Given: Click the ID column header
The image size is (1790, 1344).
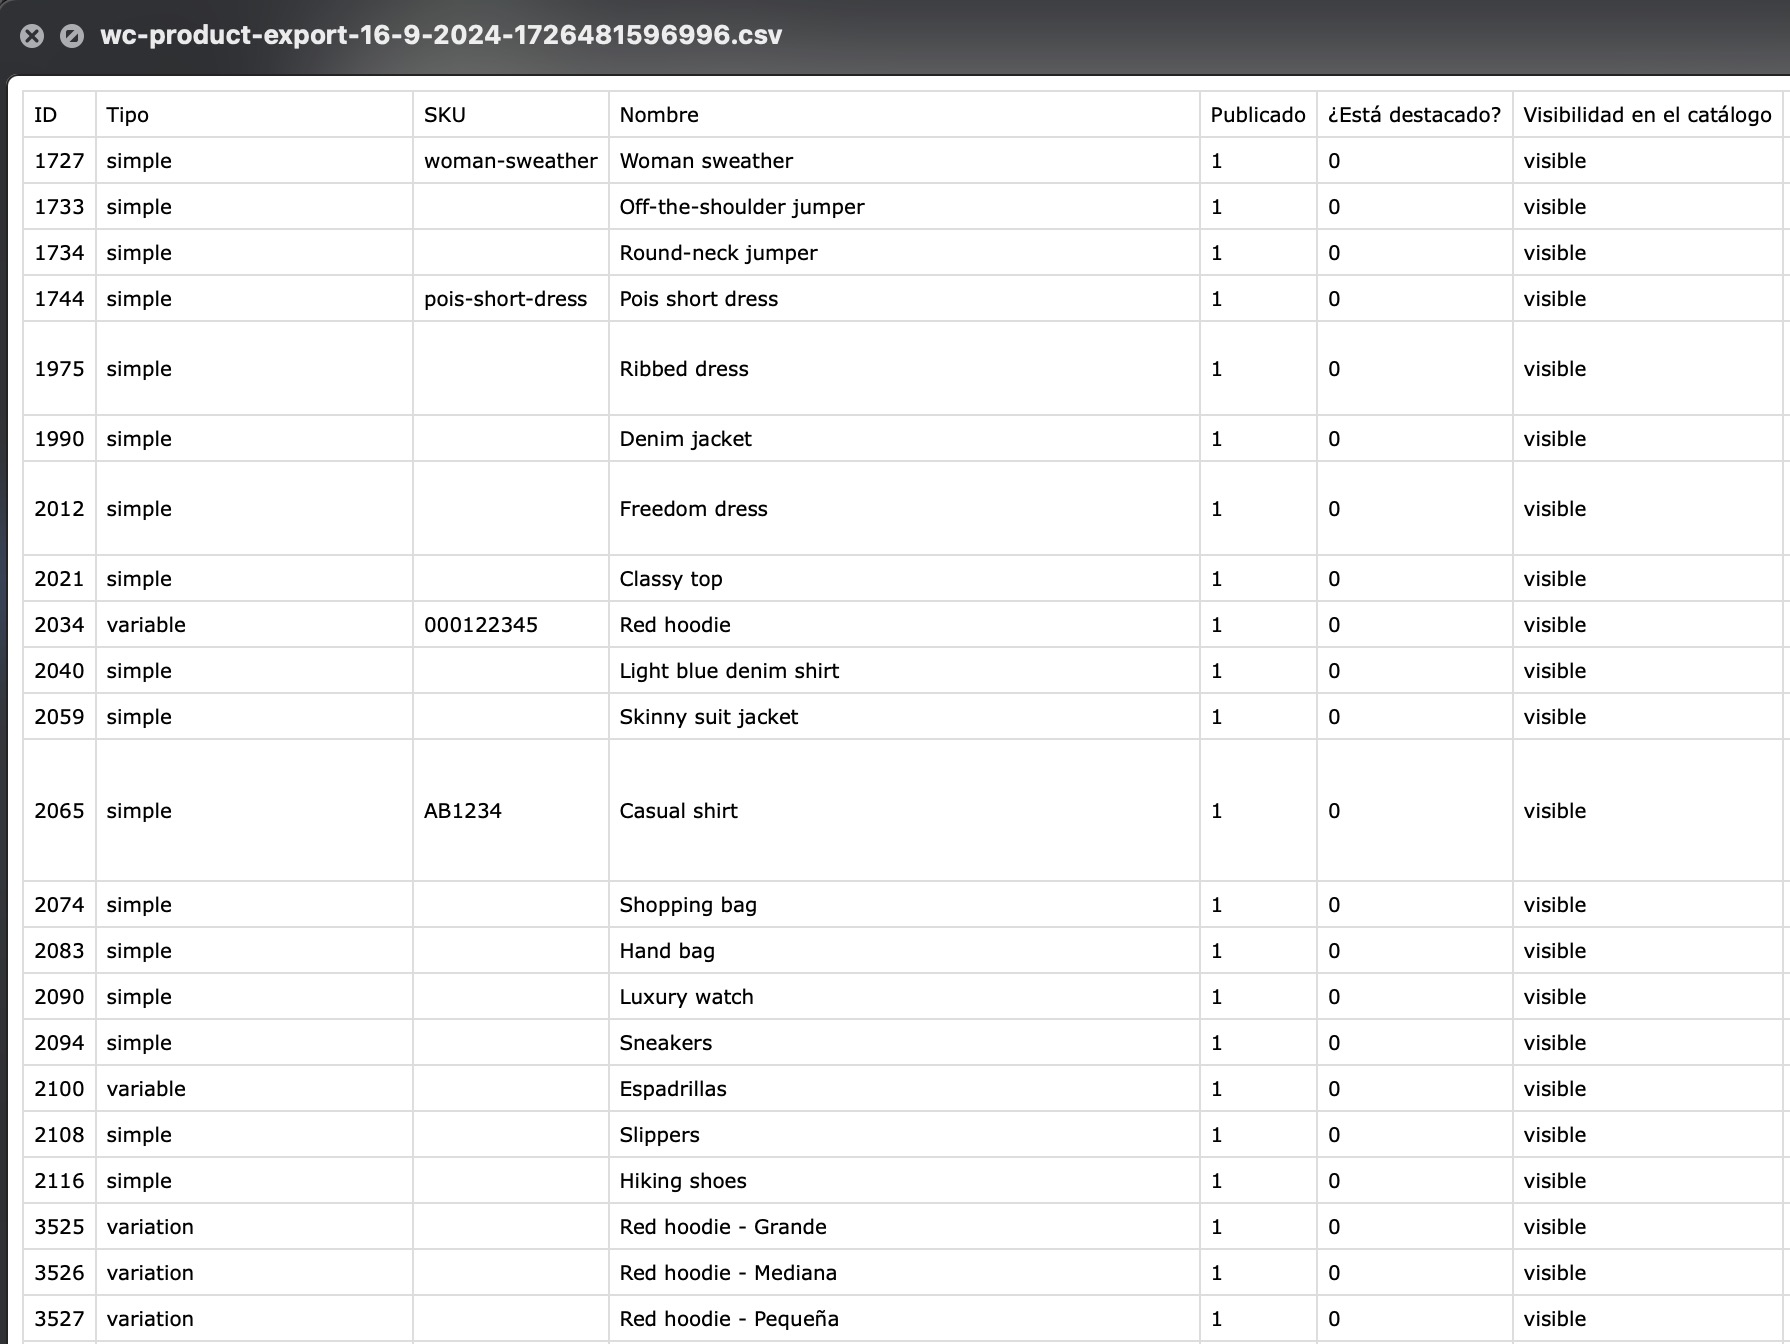Looking at the screenshot, I should (46, 115).
